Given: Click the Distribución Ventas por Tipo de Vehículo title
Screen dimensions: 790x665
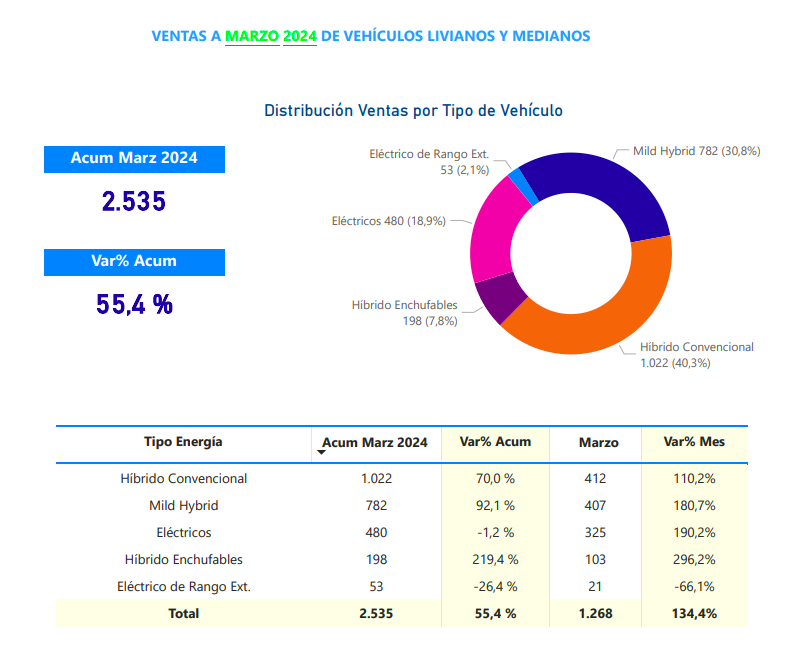Looking at the screenshot, I should coord(414,110).
